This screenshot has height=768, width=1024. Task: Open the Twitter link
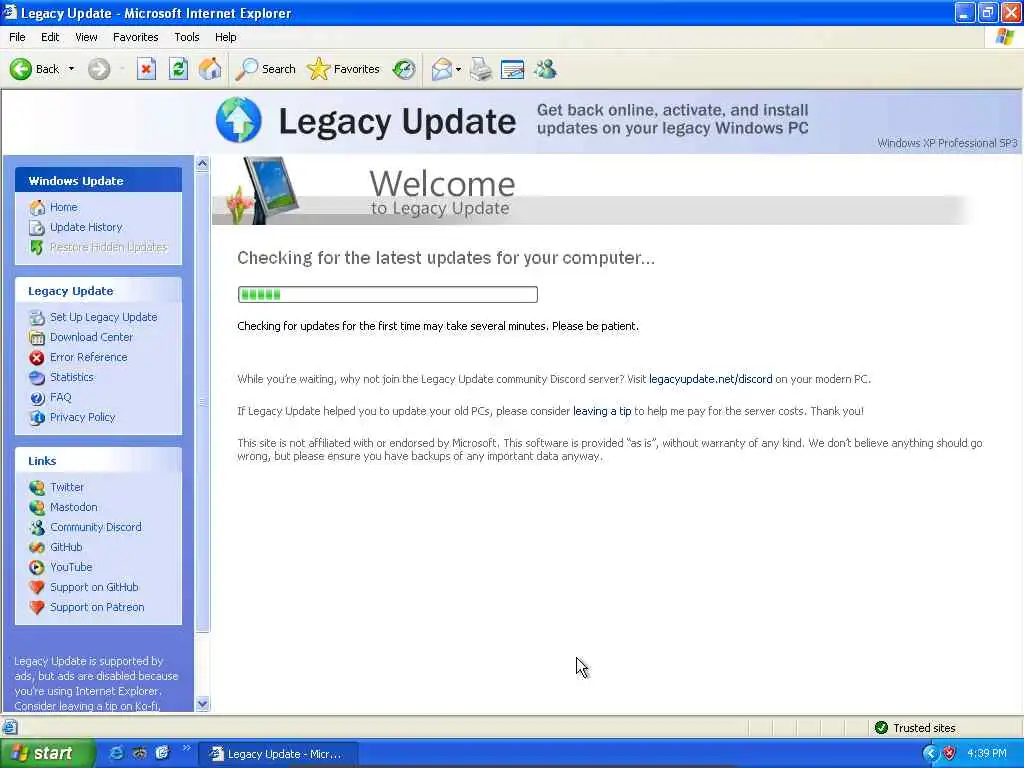pyautogui.click(x=67, y=487)
